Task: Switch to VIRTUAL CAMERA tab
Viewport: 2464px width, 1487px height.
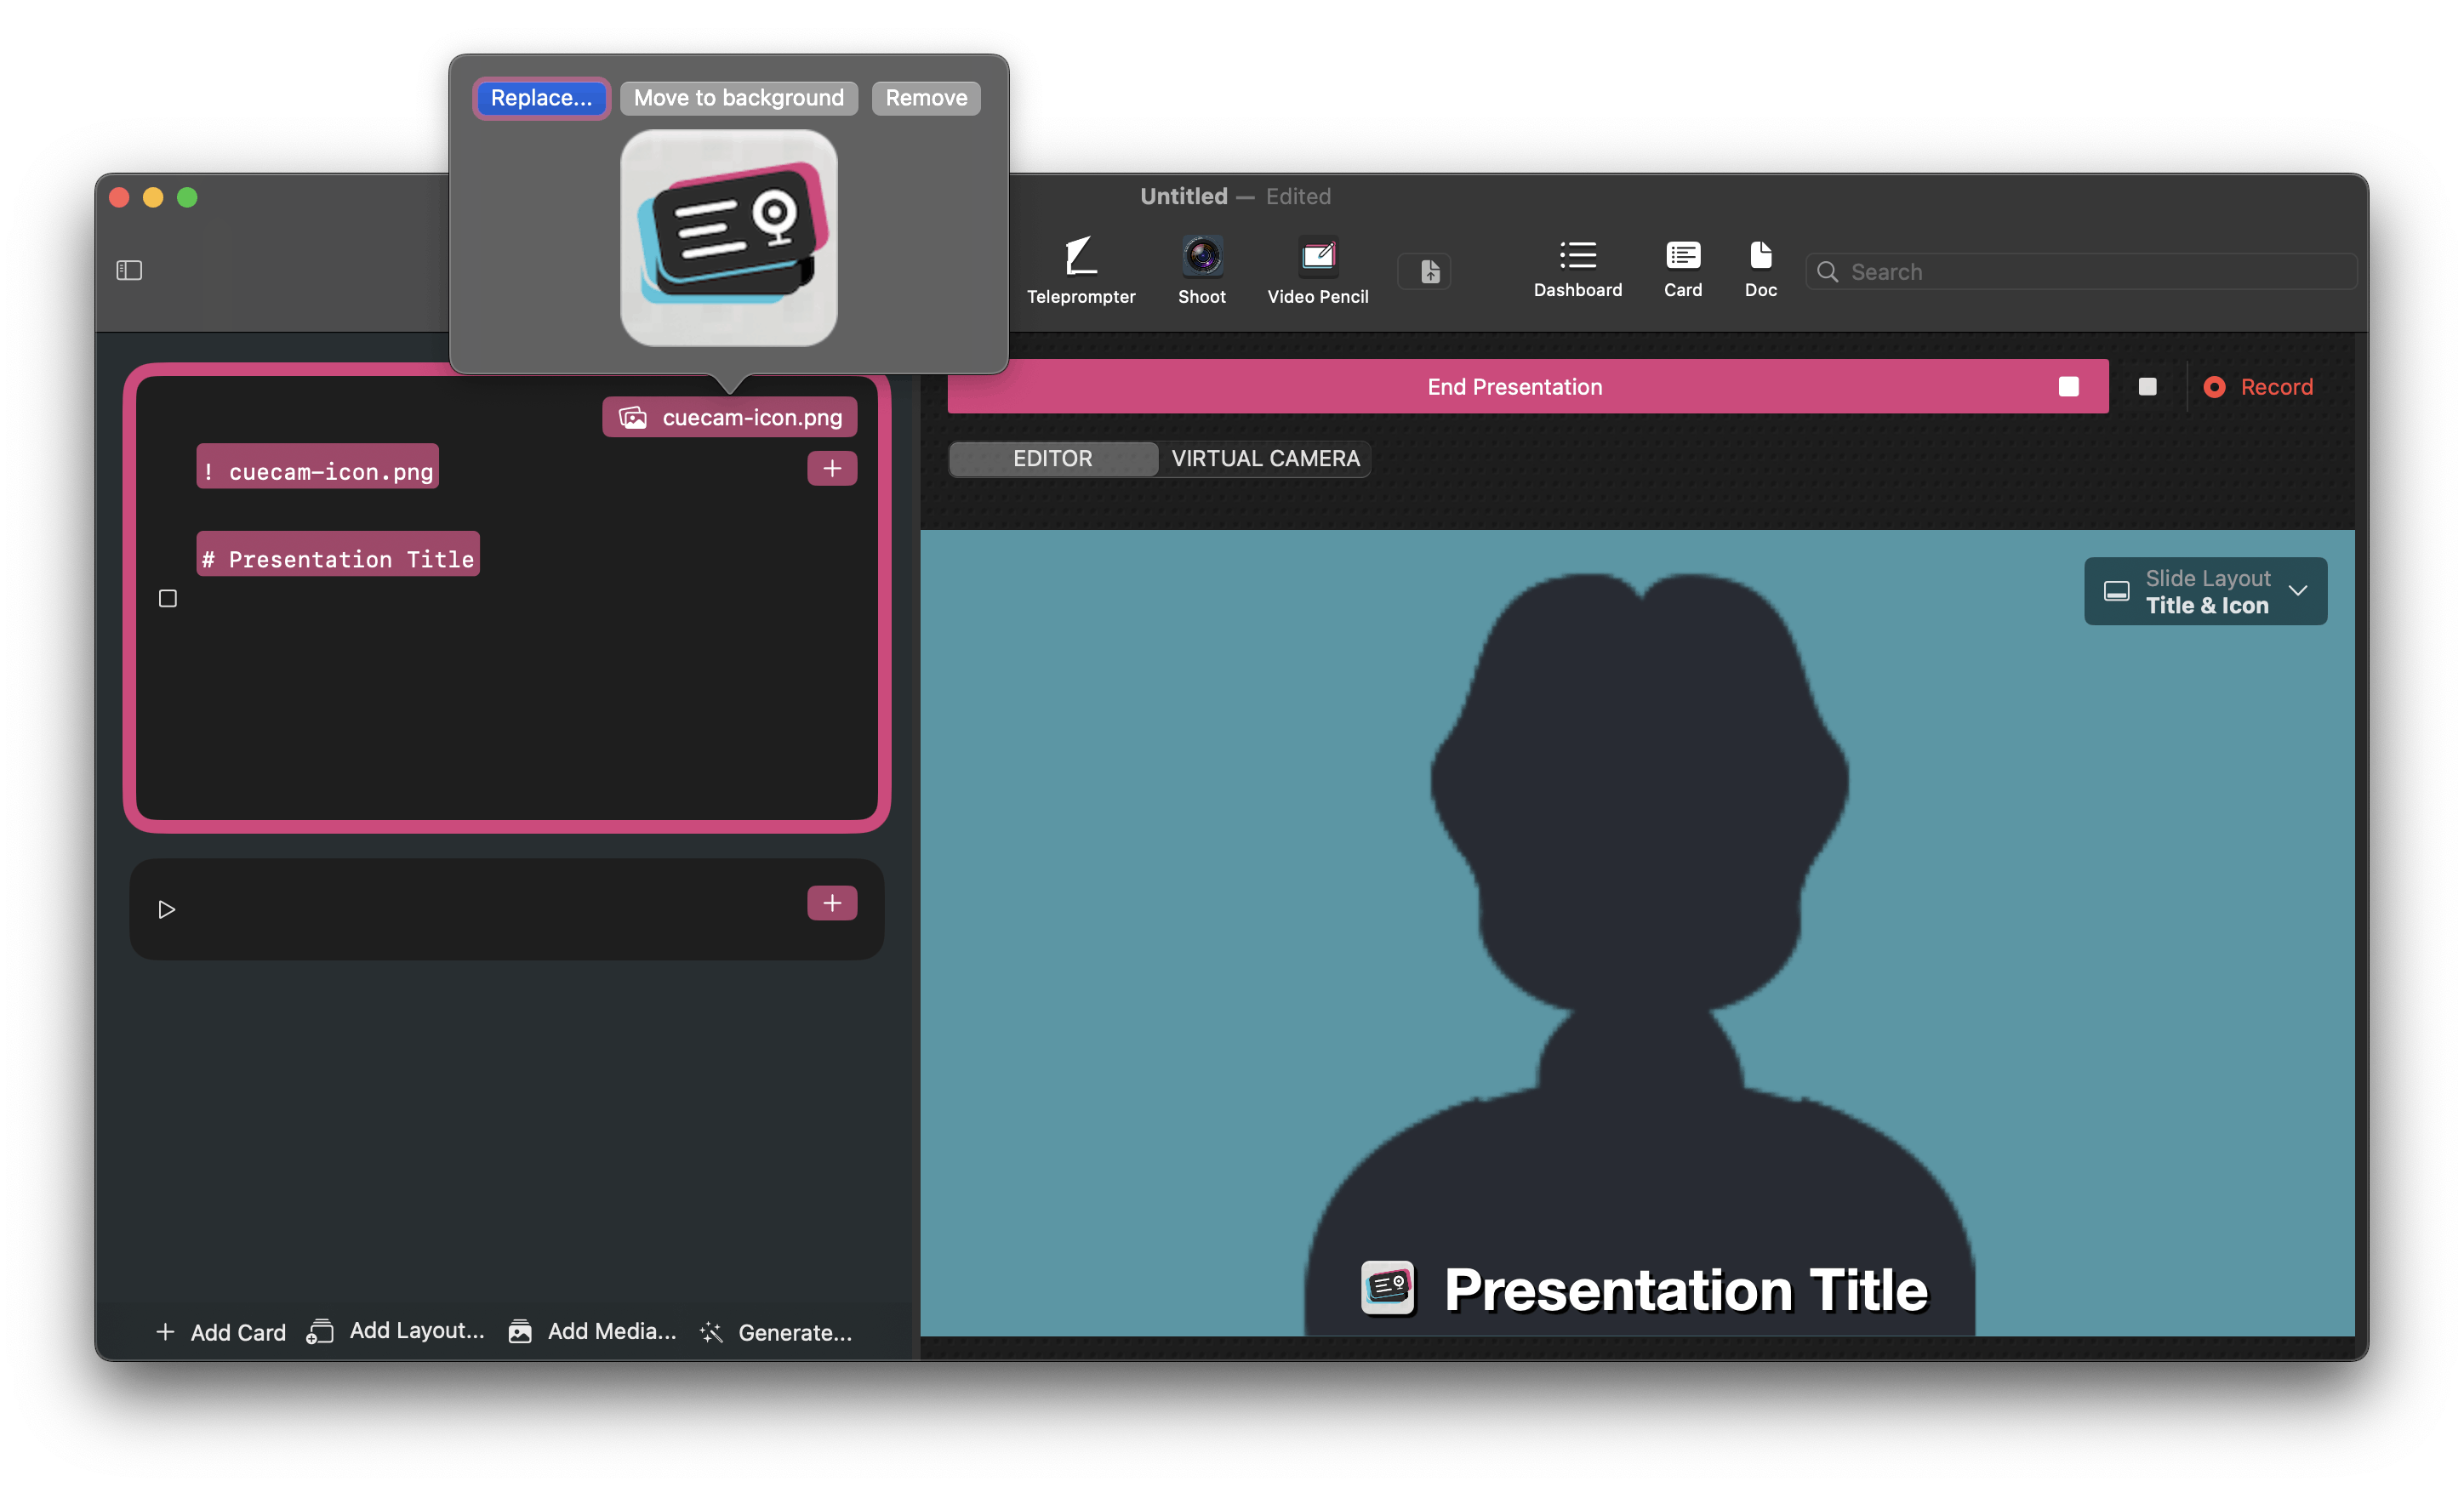Action: (x=1265, y=459)
